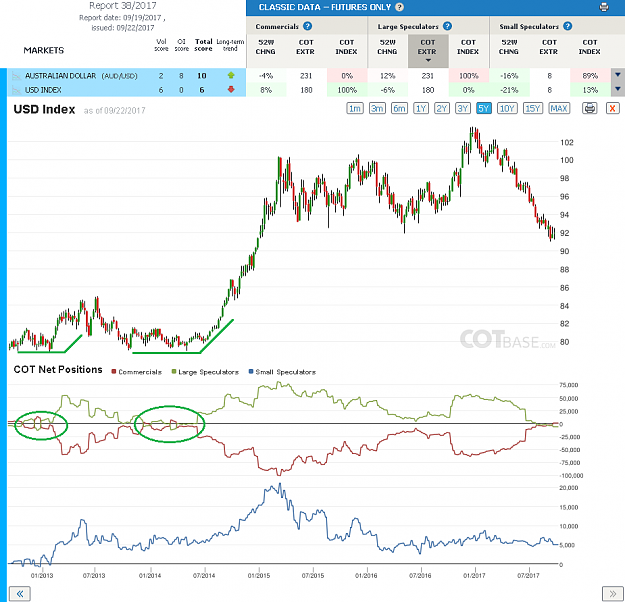625x602 pixels.
Task: Sort by Vol score column
Action: (x=161, y=45)
